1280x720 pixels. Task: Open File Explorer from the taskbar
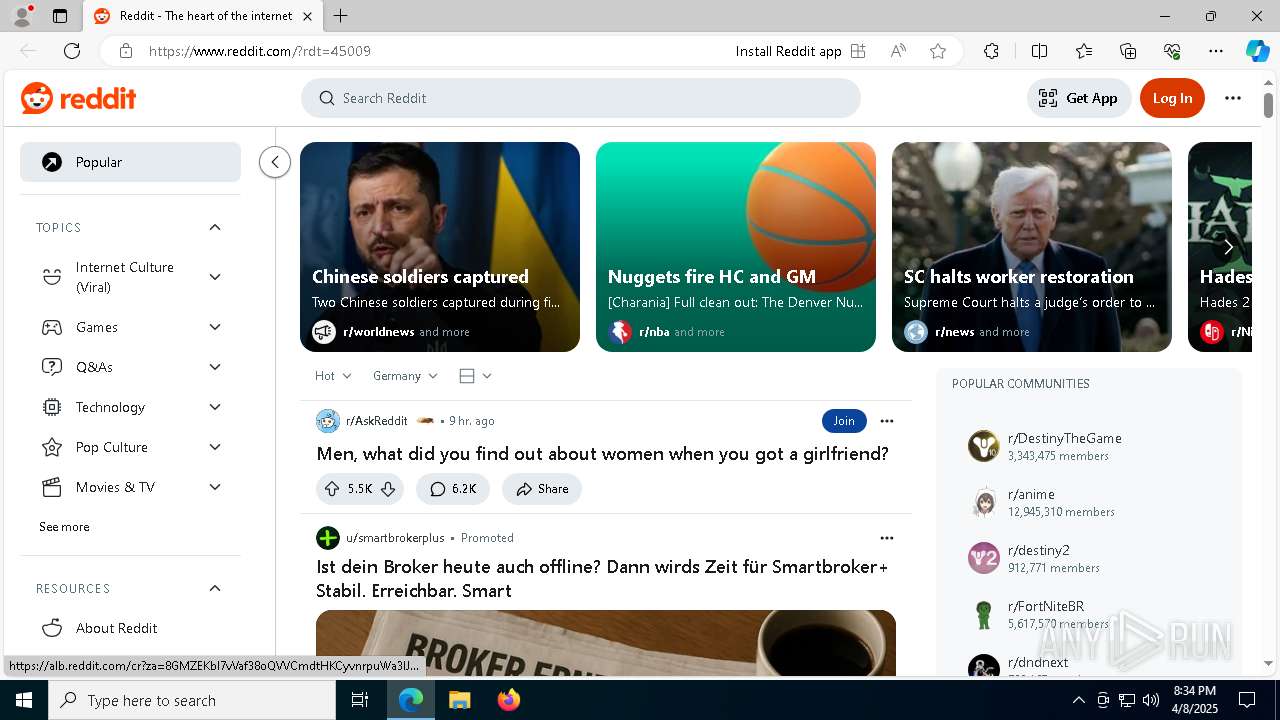pyautogui.click(x=459, y=700)
